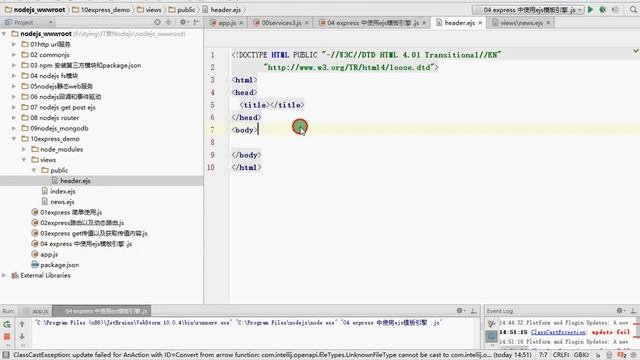Run the current configuration with the green play icon
The height and width of the screenshot is (360, 640).
coord(590,9)
